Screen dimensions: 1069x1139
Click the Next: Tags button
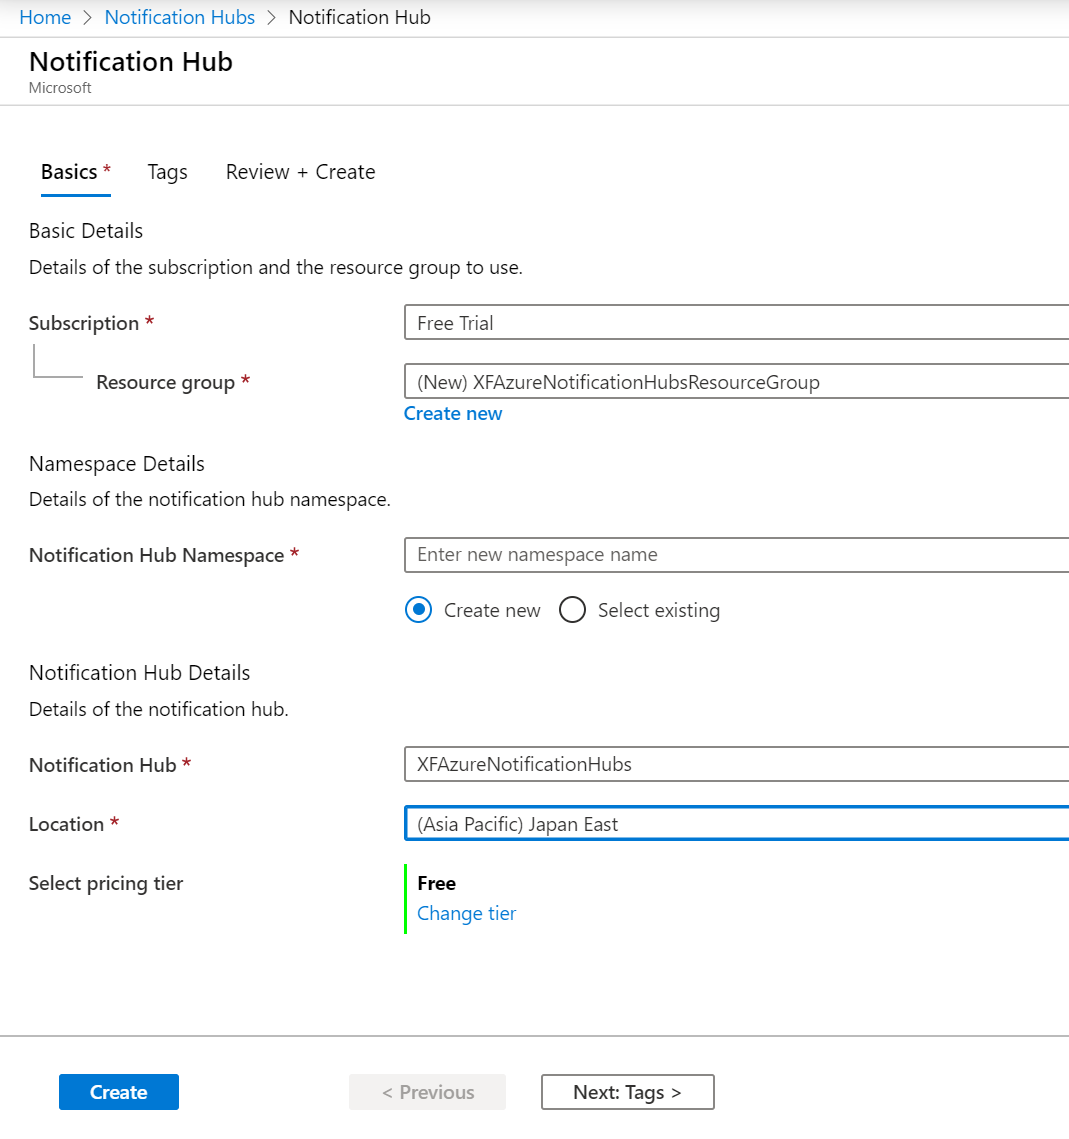tap(627, 1092)
